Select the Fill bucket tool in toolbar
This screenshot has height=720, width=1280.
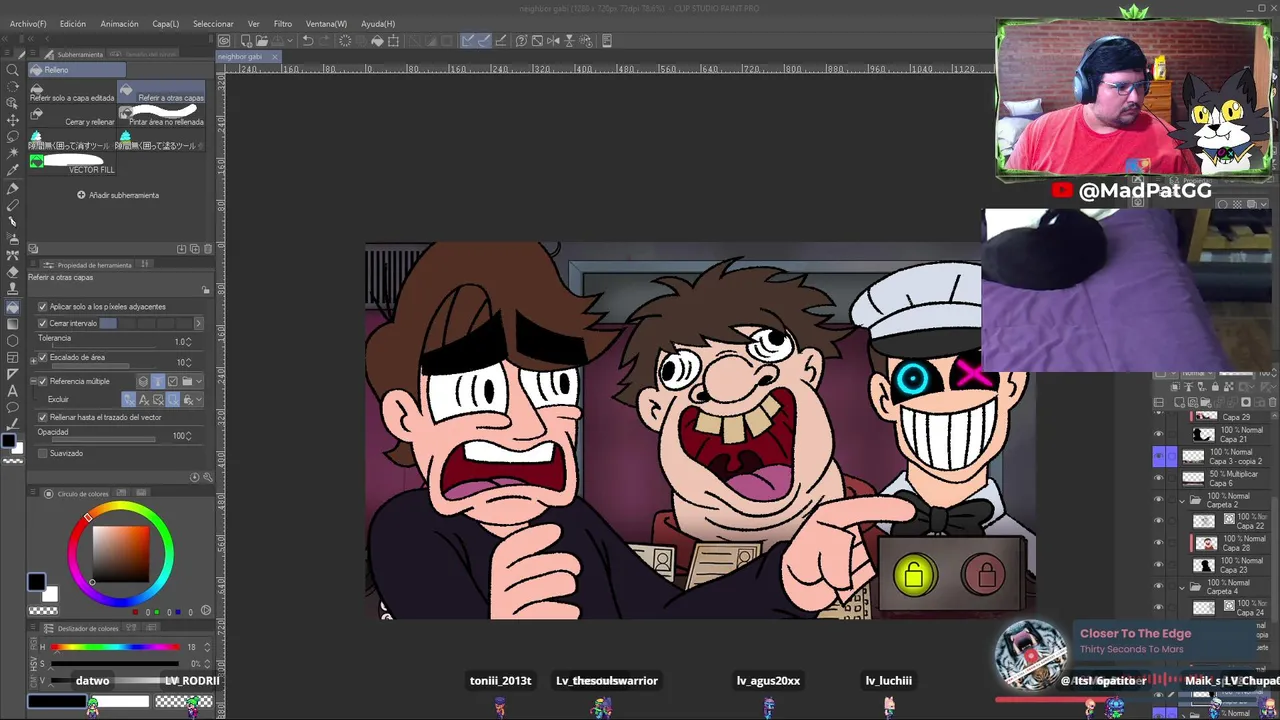tap(13, 307)
